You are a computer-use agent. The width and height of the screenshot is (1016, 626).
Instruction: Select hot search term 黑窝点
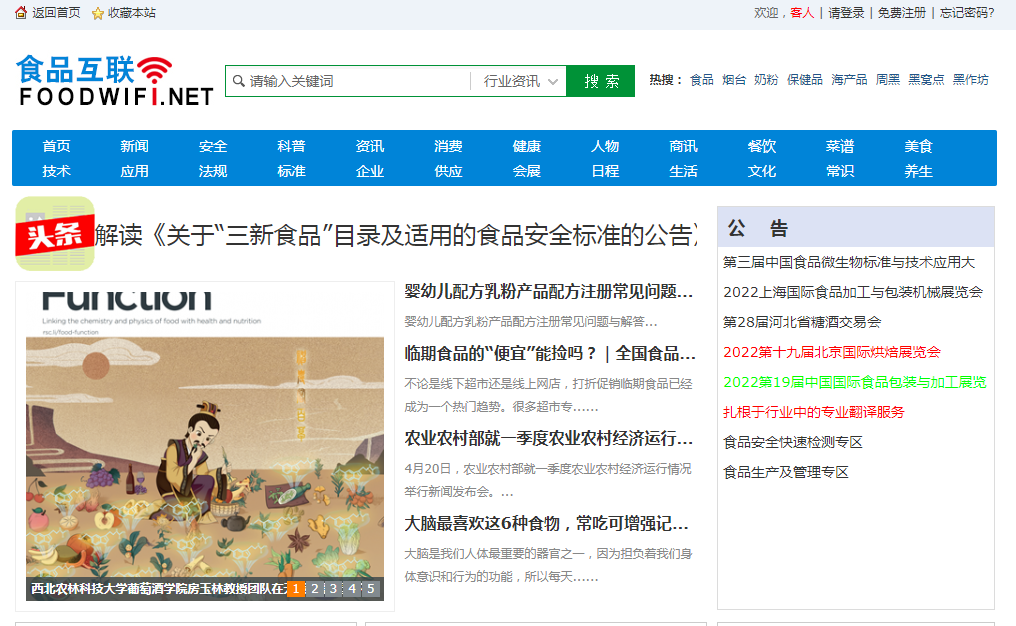click(926, 80)
